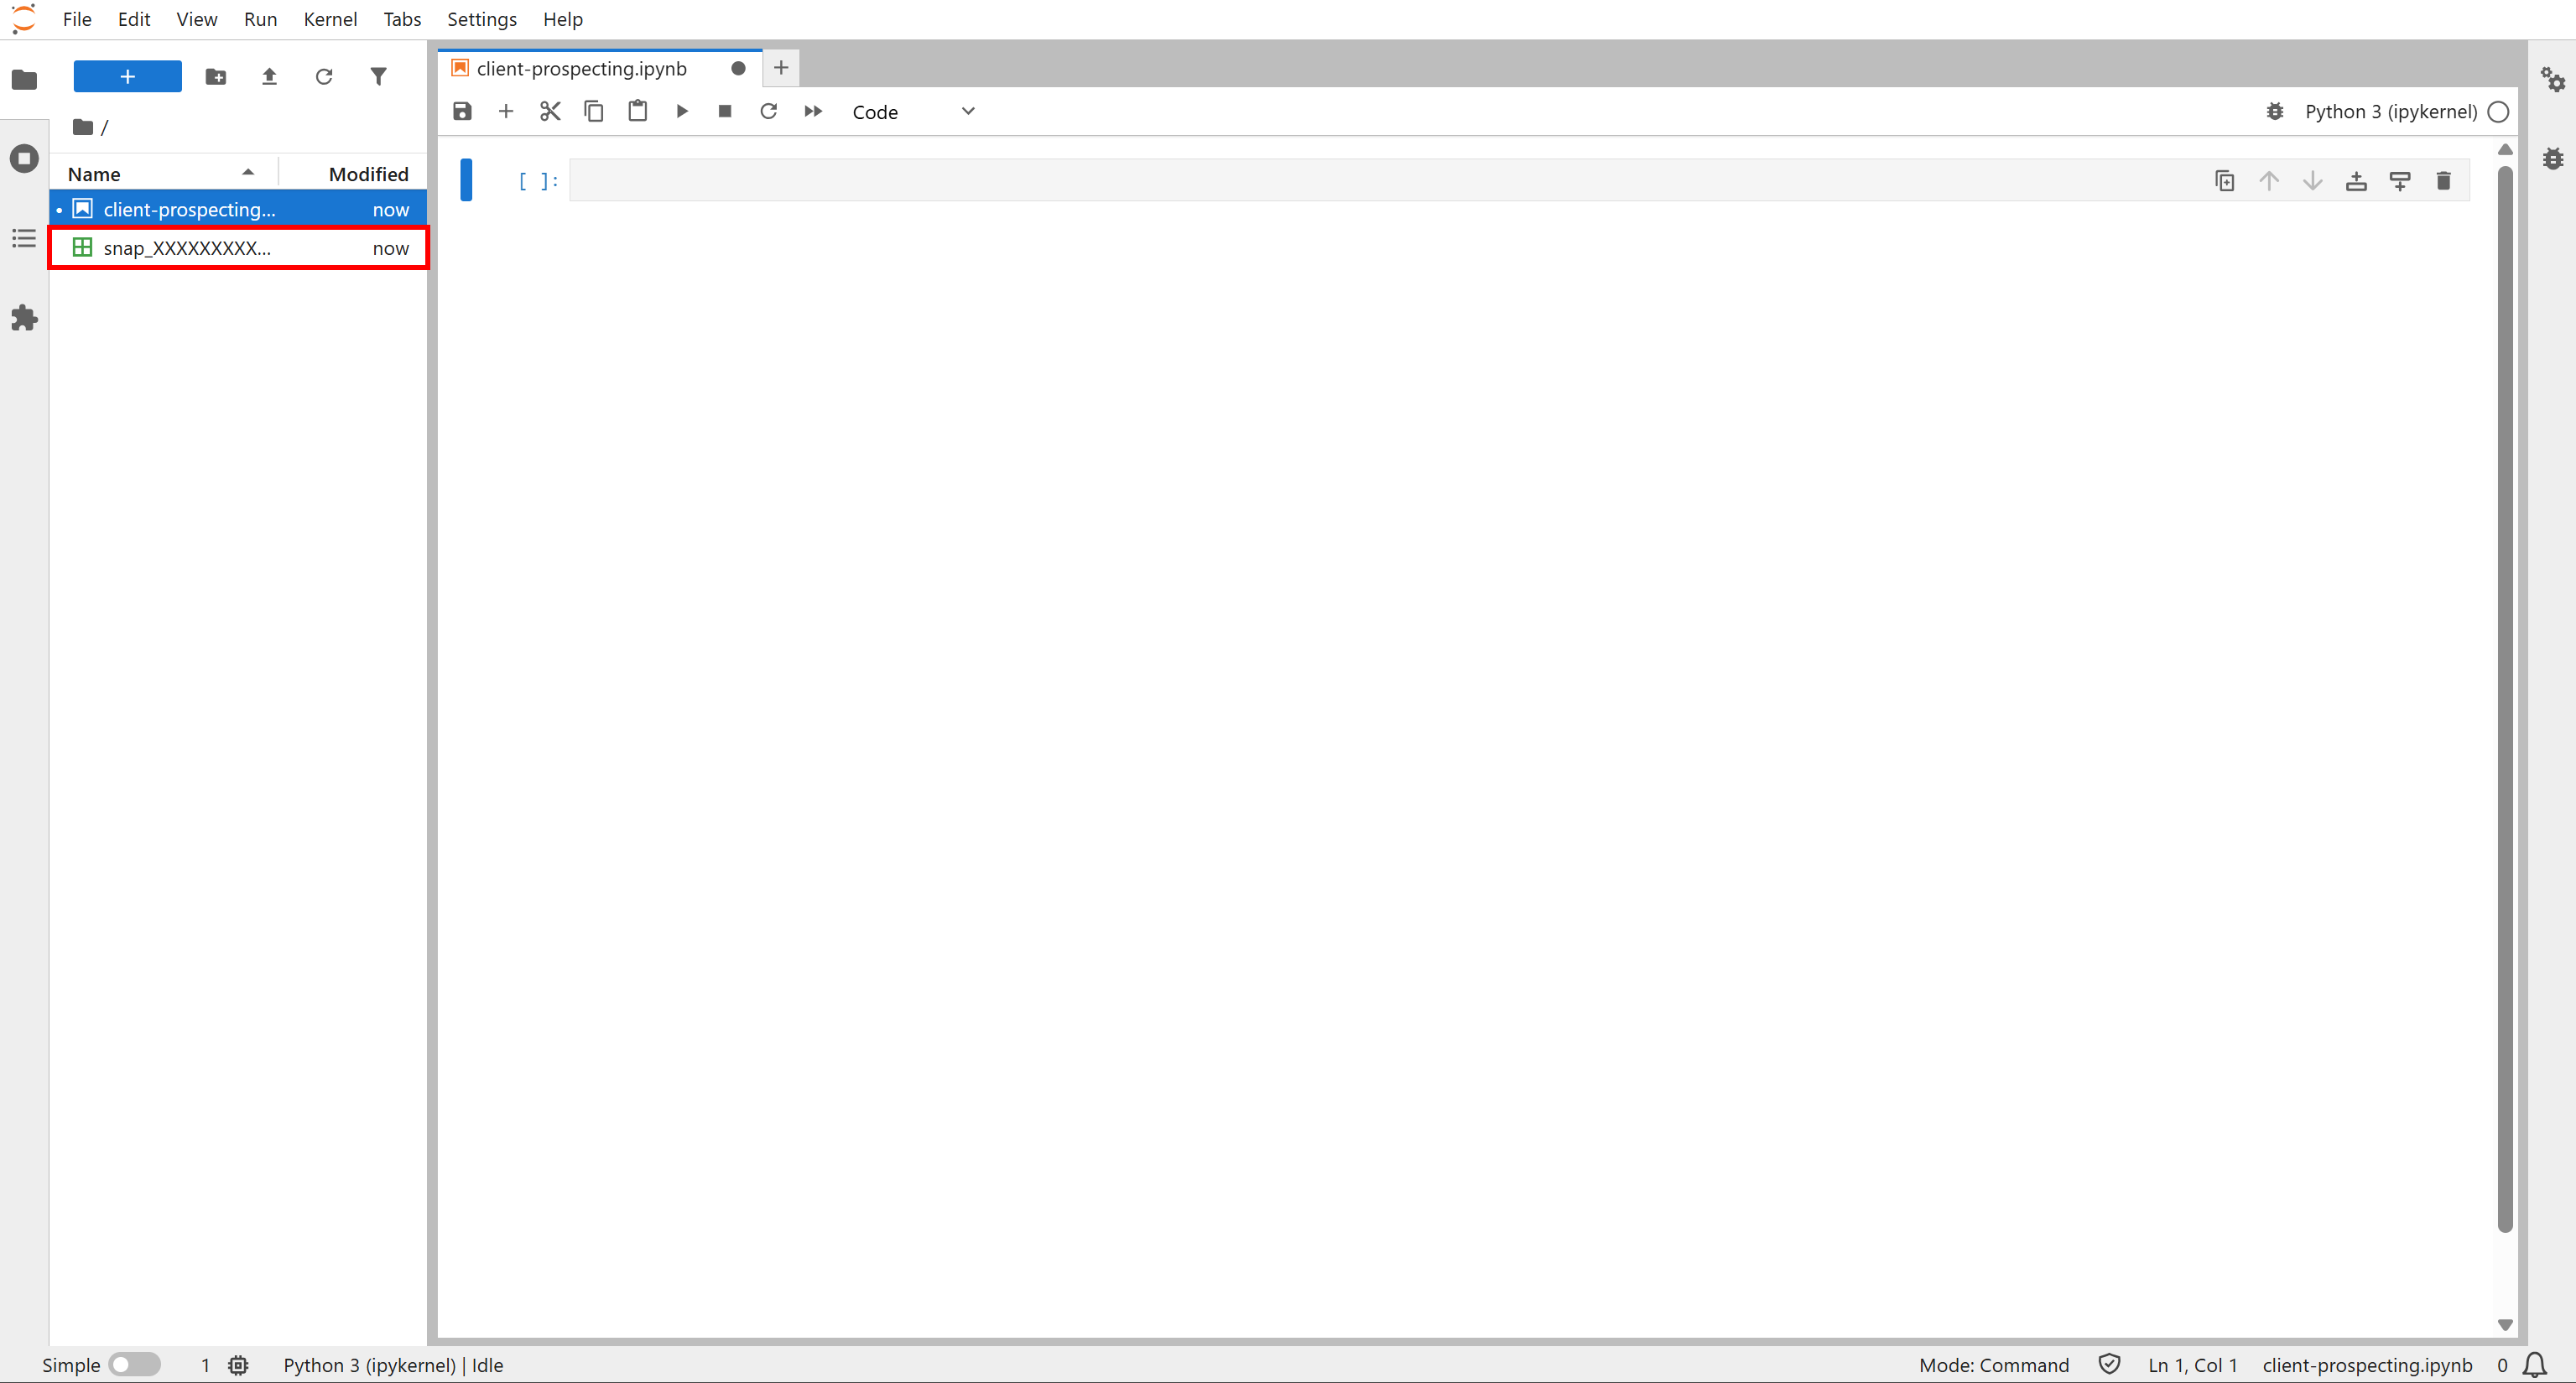Interrupt the kernel
Viewport: 2576px width, 1383px height.
(x=725, y=111)
